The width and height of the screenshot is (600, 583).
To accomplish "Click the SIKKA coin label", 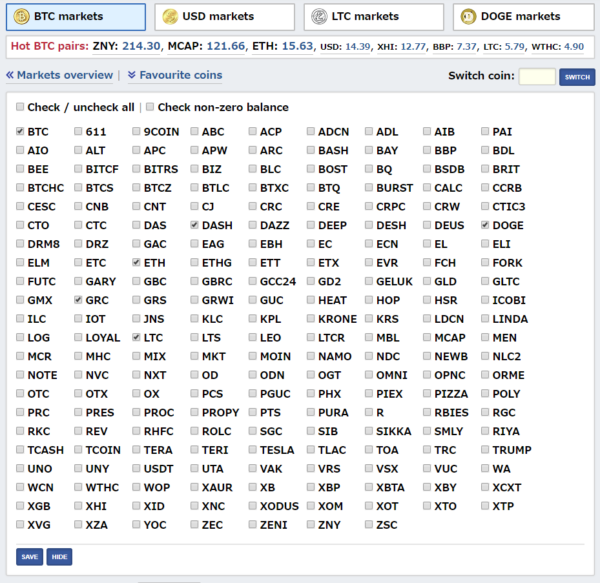I will (393, 431).
